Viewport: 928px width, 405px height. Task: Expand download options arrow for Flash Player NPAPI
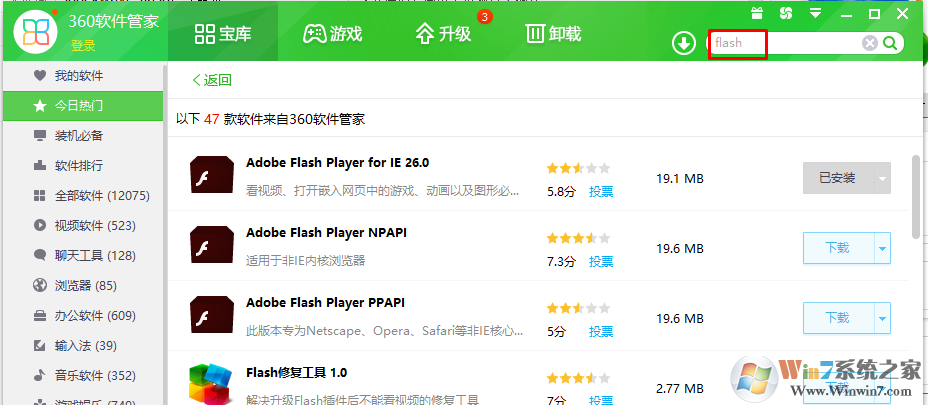pos(882,248)
